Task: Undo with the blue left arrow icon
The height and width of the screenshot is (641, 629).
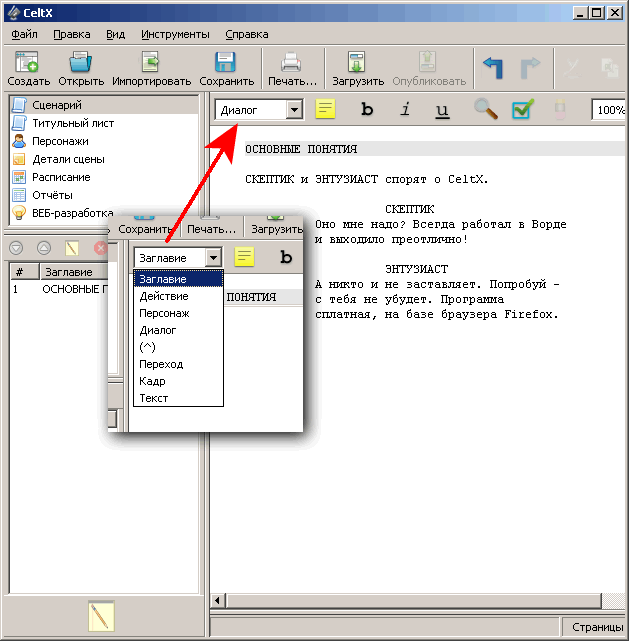Action: pos(493,67)
